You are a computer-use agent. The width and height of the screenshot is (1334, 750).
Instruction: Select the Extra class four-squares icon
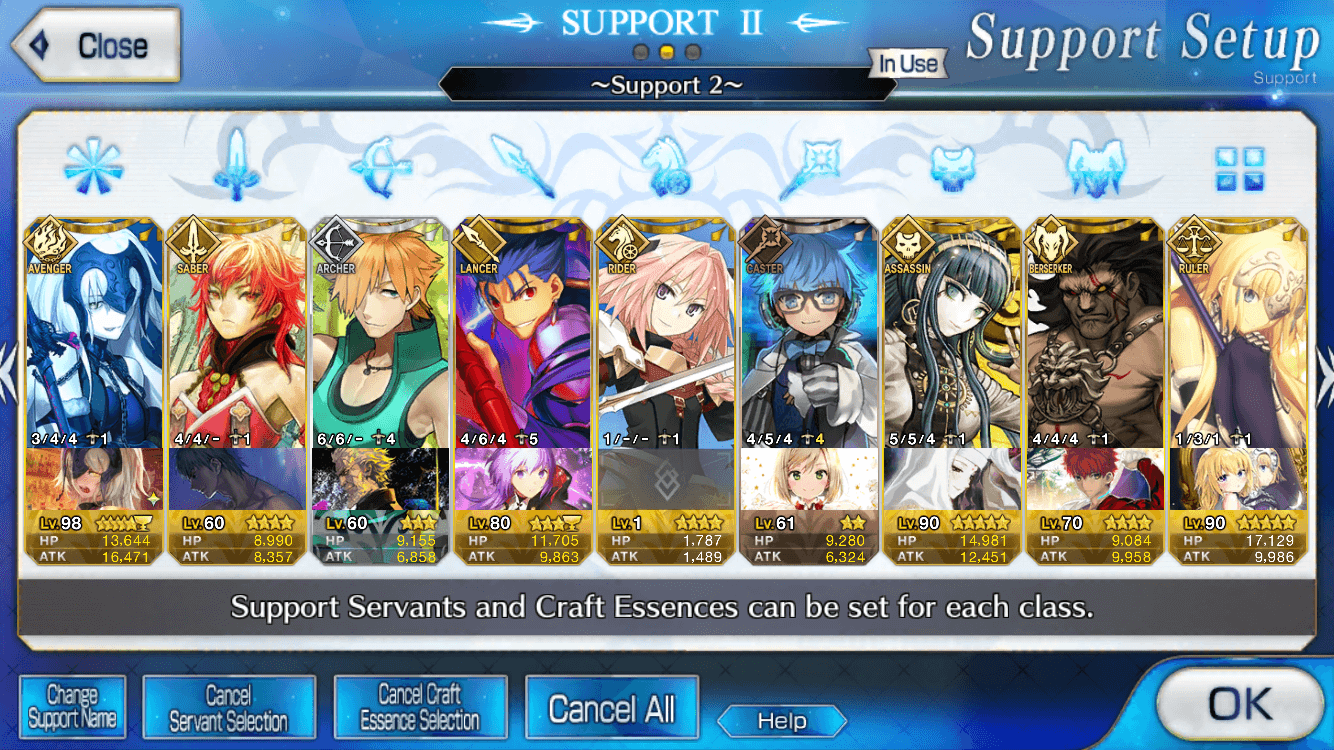pyautogui.click(x=1239, y=168)
